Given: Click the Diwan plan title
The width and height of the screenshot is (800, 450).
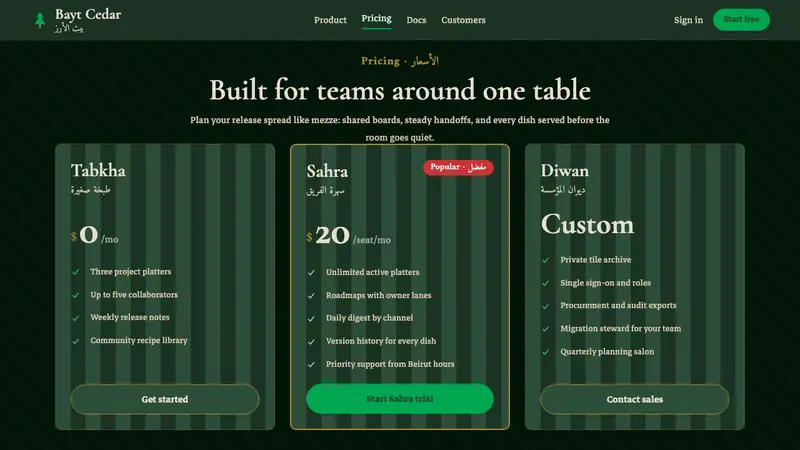Looking at the screenshot, I should tap(564, 170).
